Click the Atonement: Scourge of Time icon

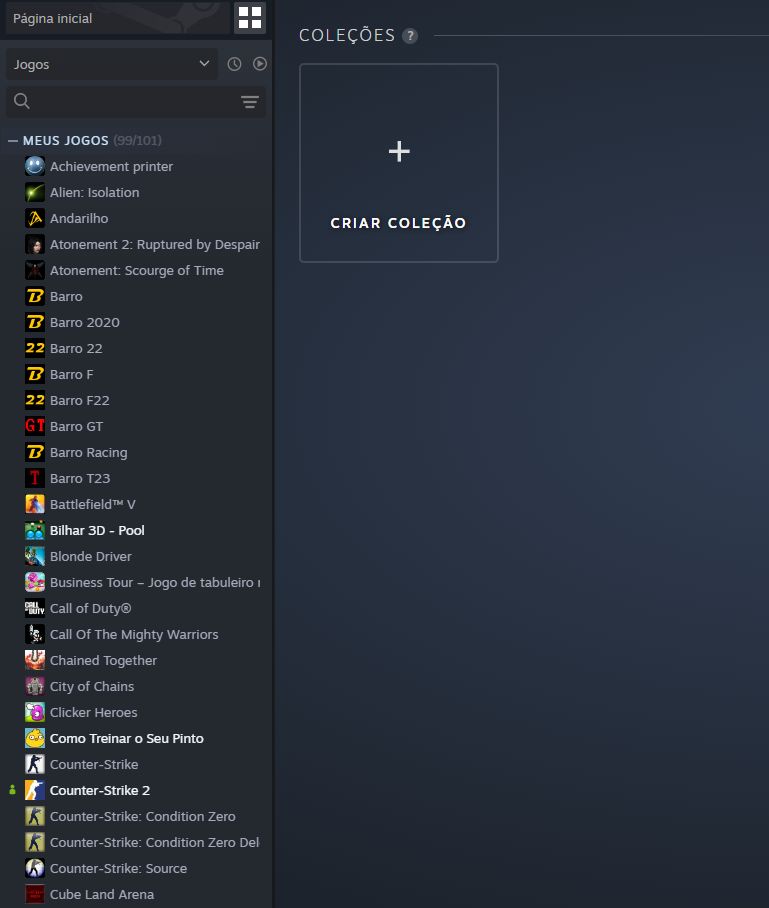(x=35, y=270)
